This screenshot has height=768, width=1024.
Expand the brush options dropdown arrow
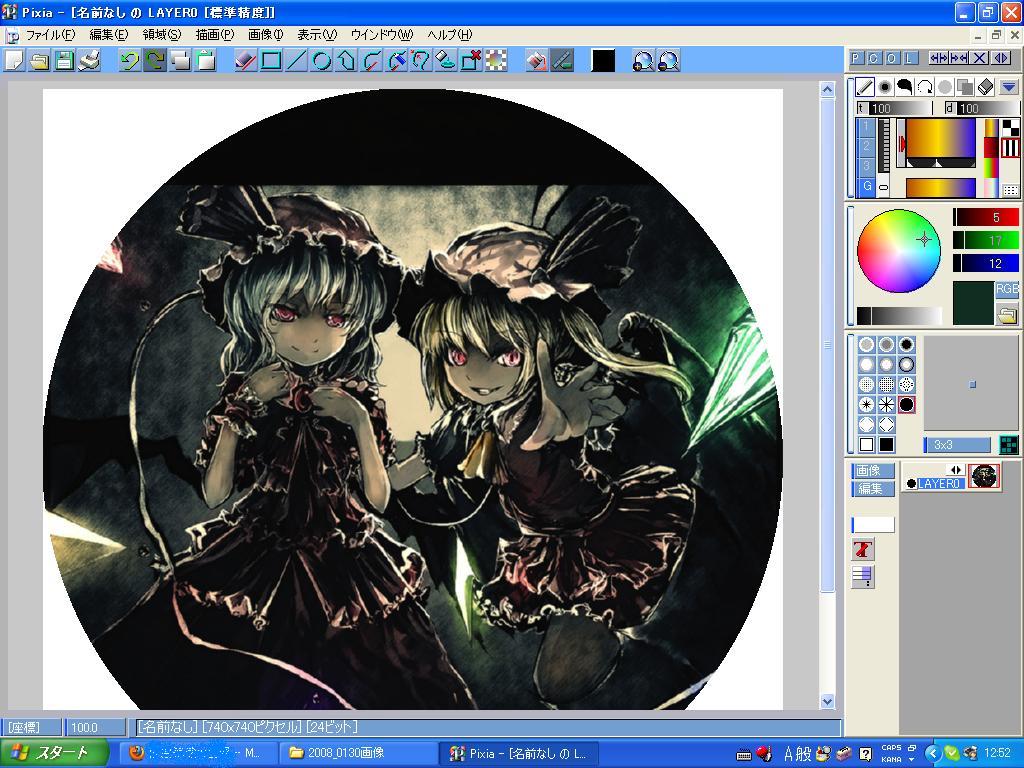(x=1008, y=86)
